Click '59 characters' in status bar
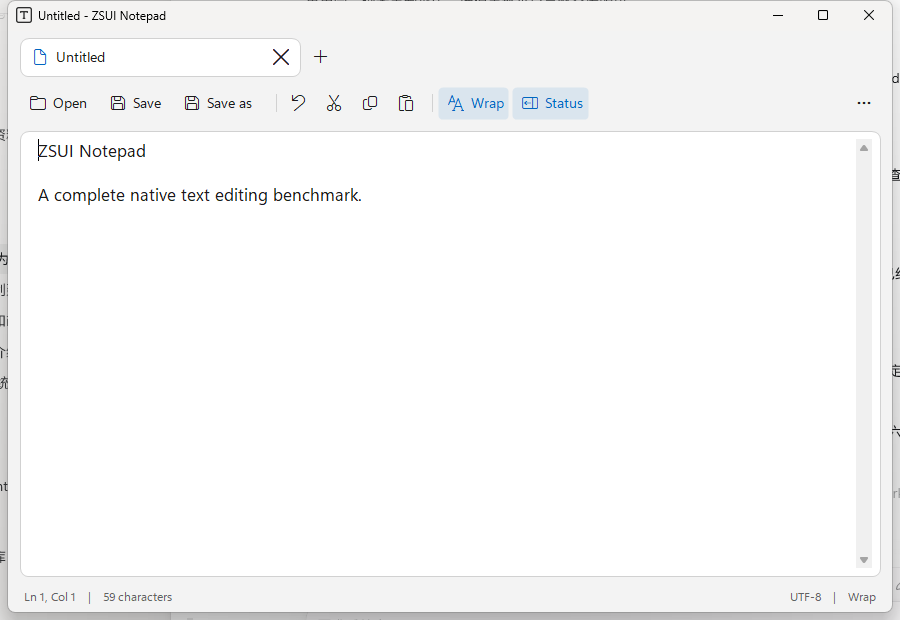The height and width of the screenshot is (620, 900). pos(138,597)
